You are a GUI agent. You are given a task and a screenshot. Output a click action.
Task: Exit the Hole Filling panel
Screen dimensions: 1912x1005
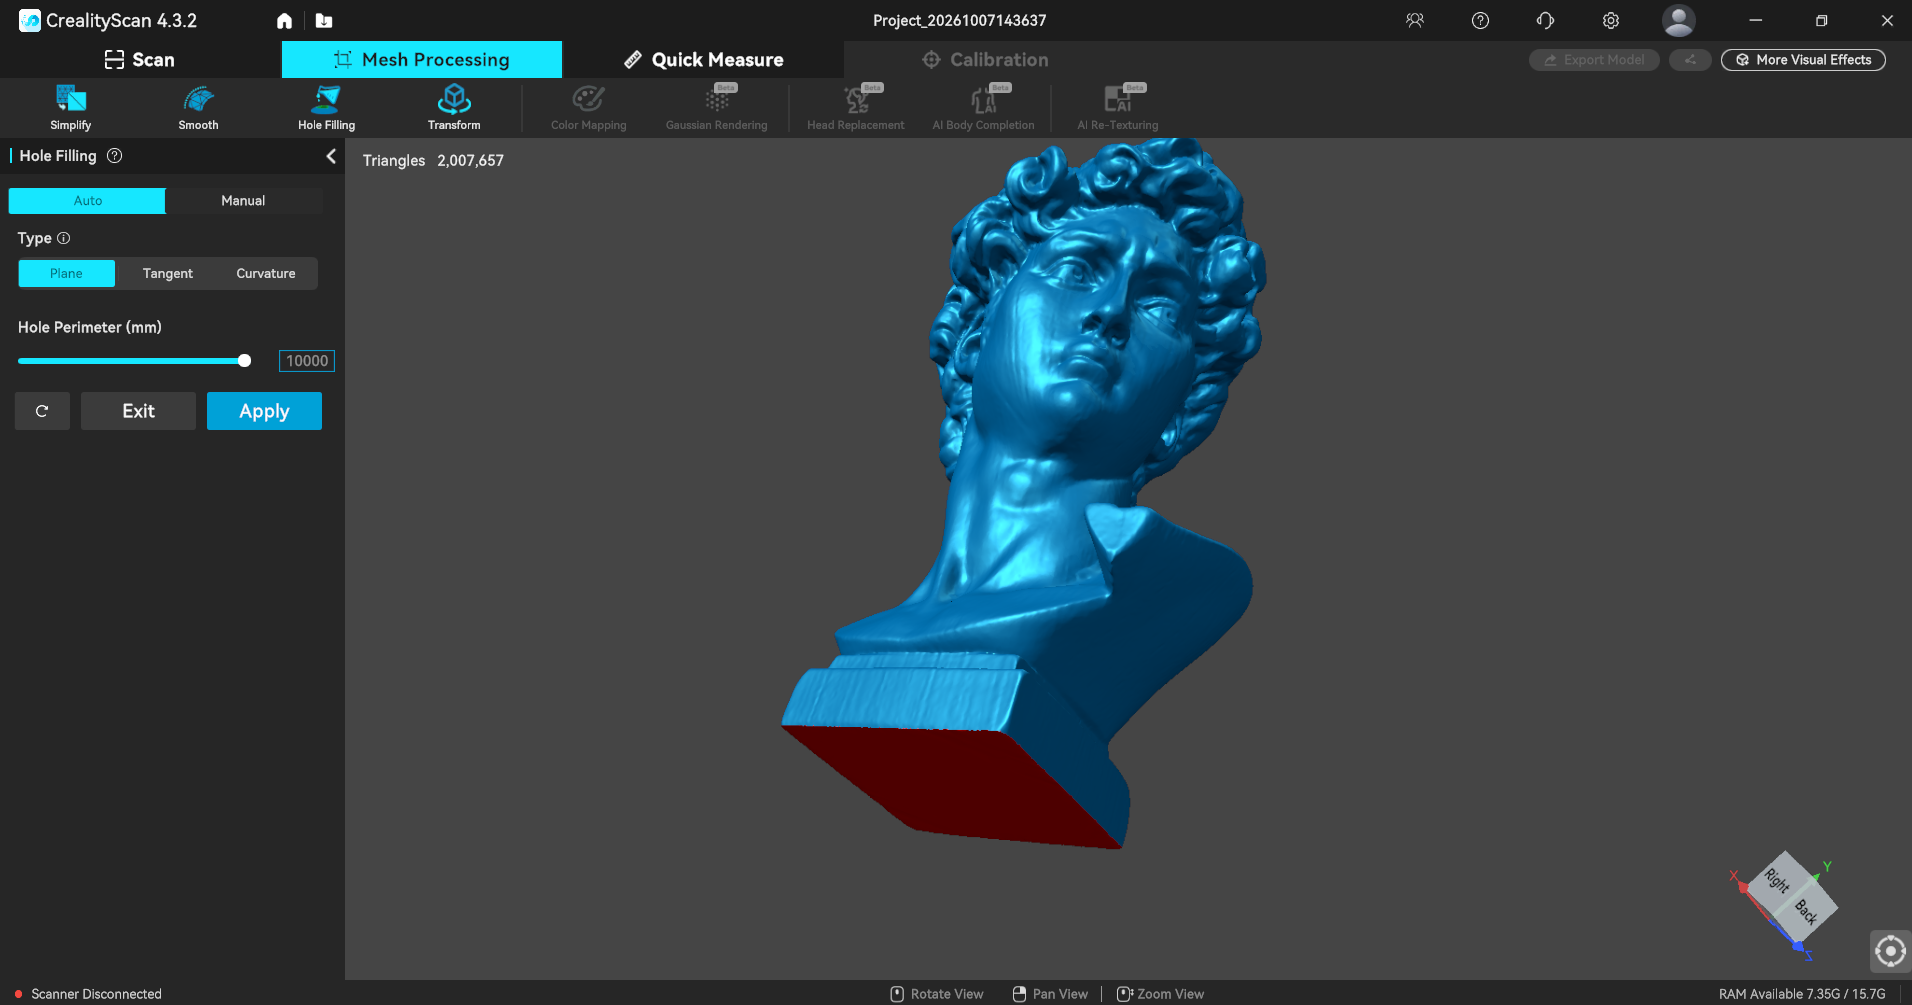click(138, 411)
